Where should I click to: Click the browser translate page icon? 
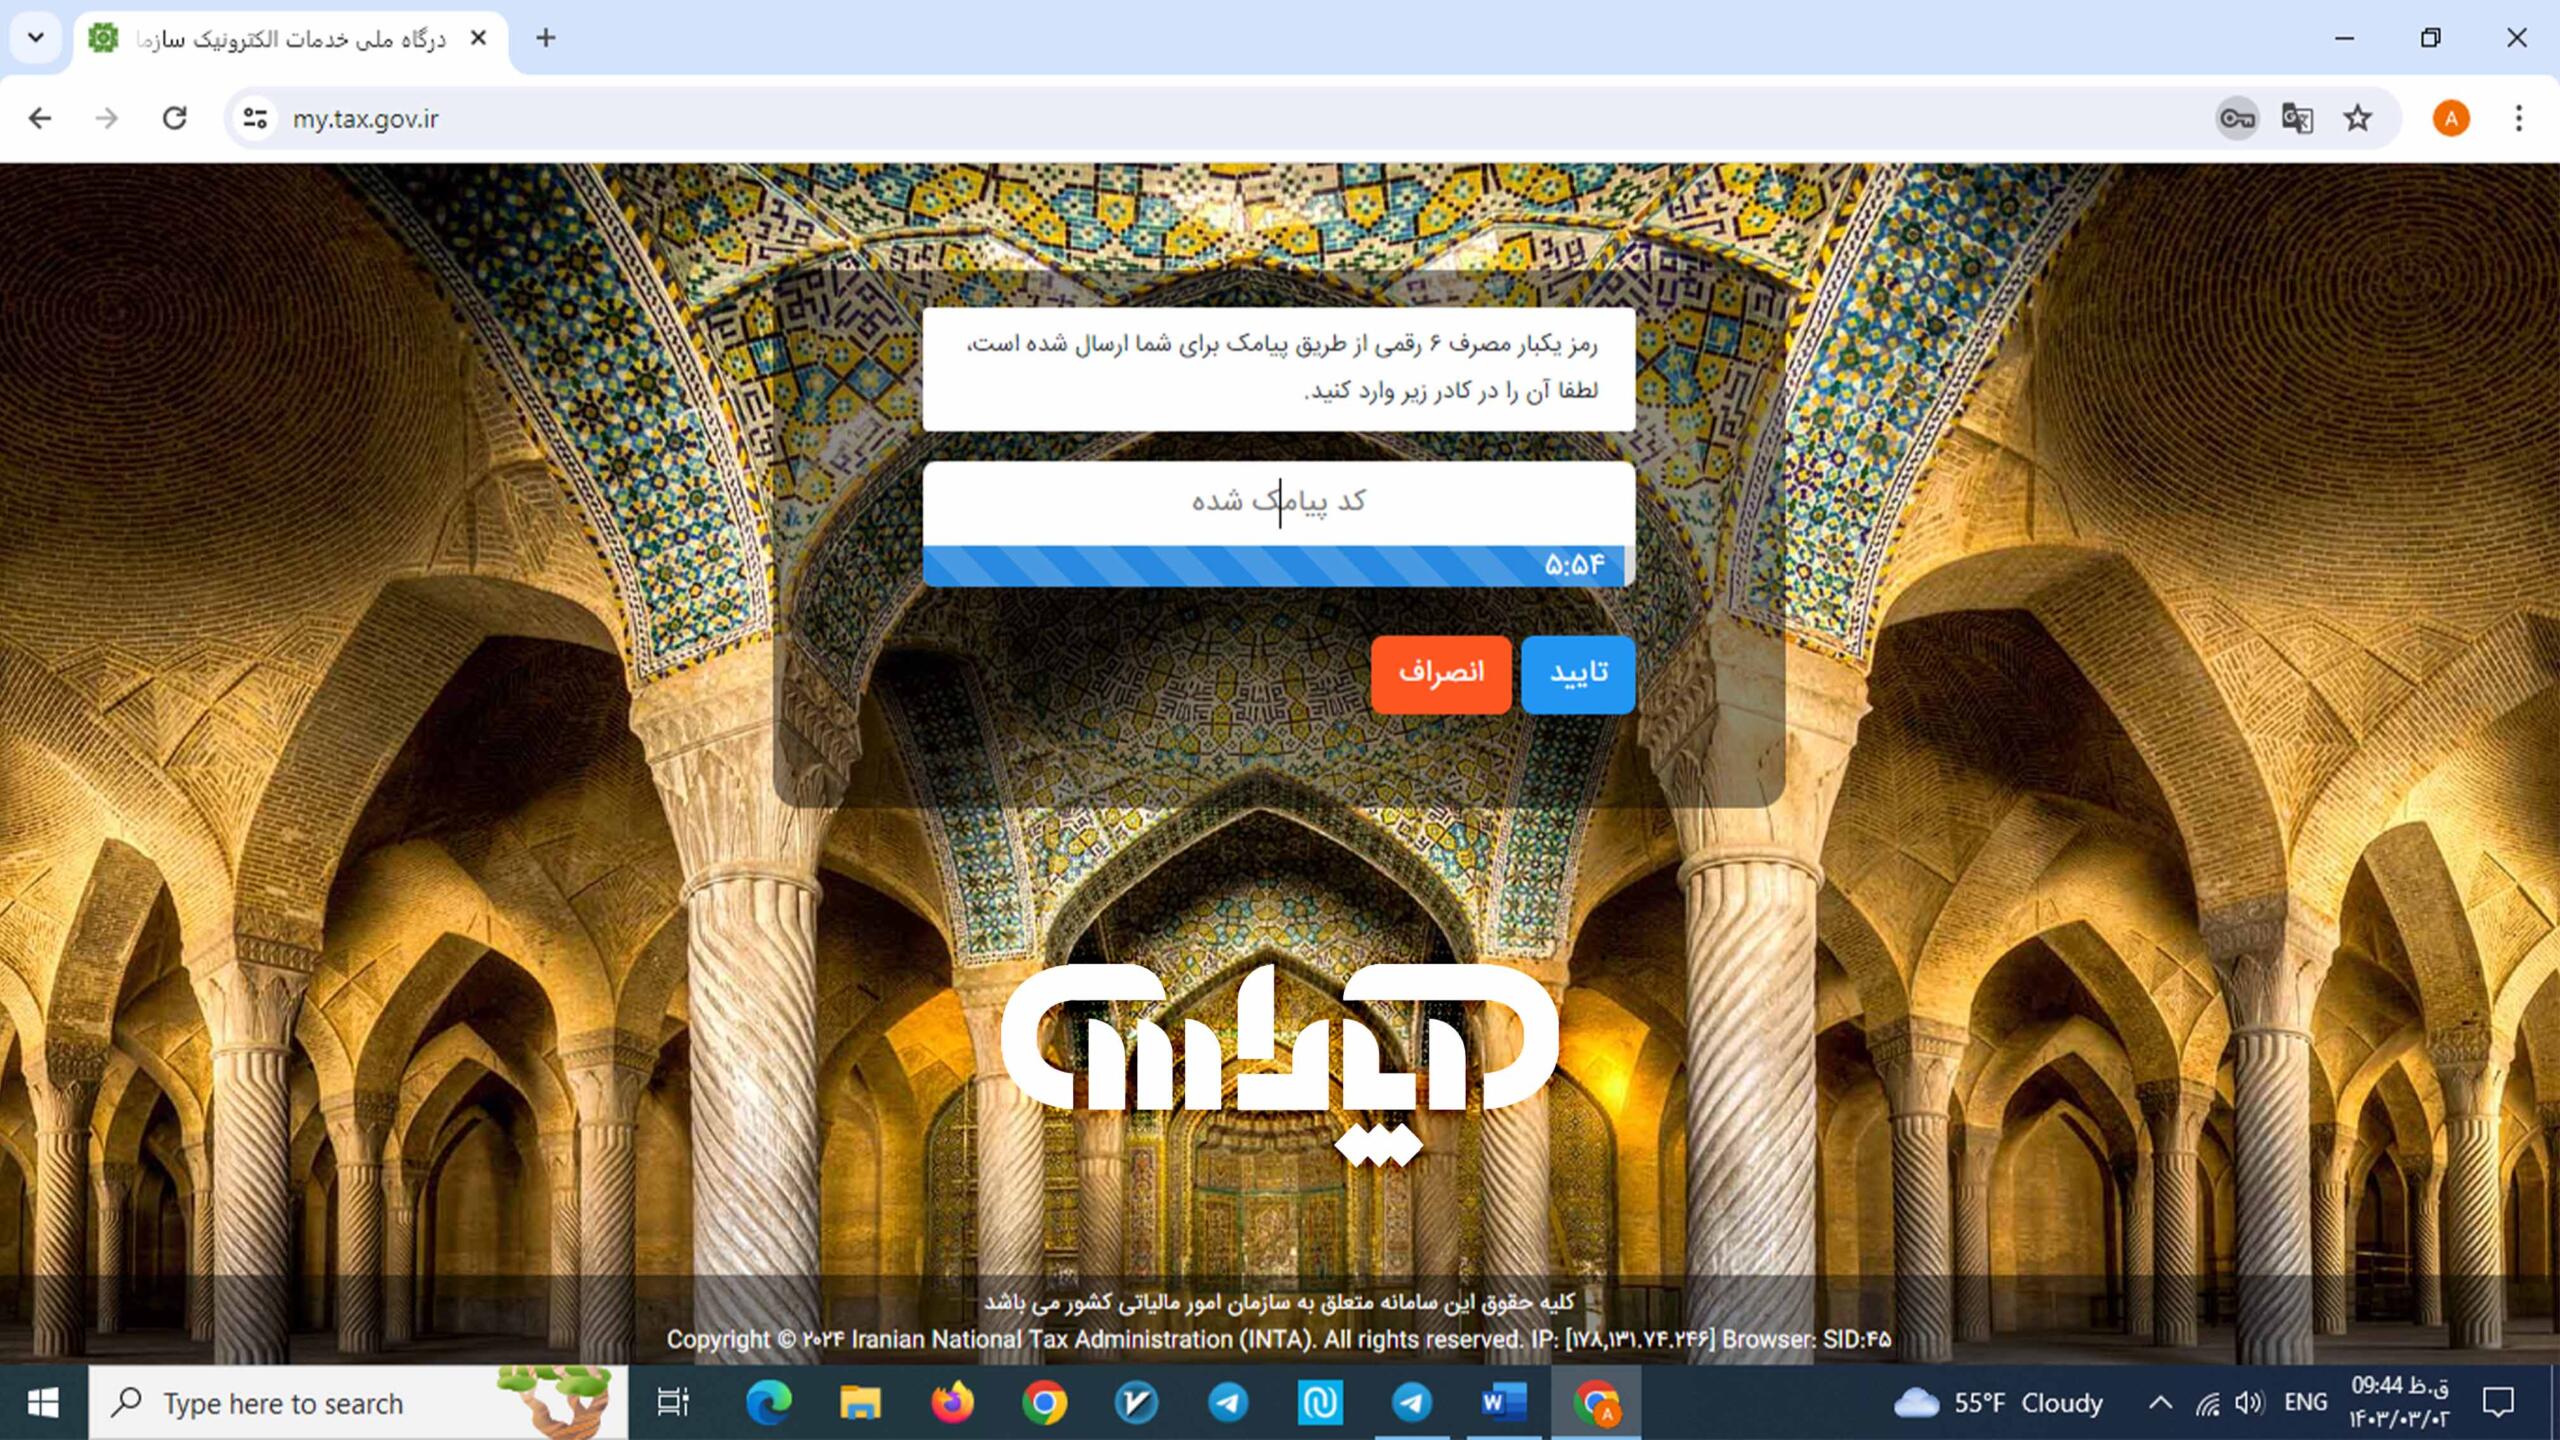(2298, 118)
